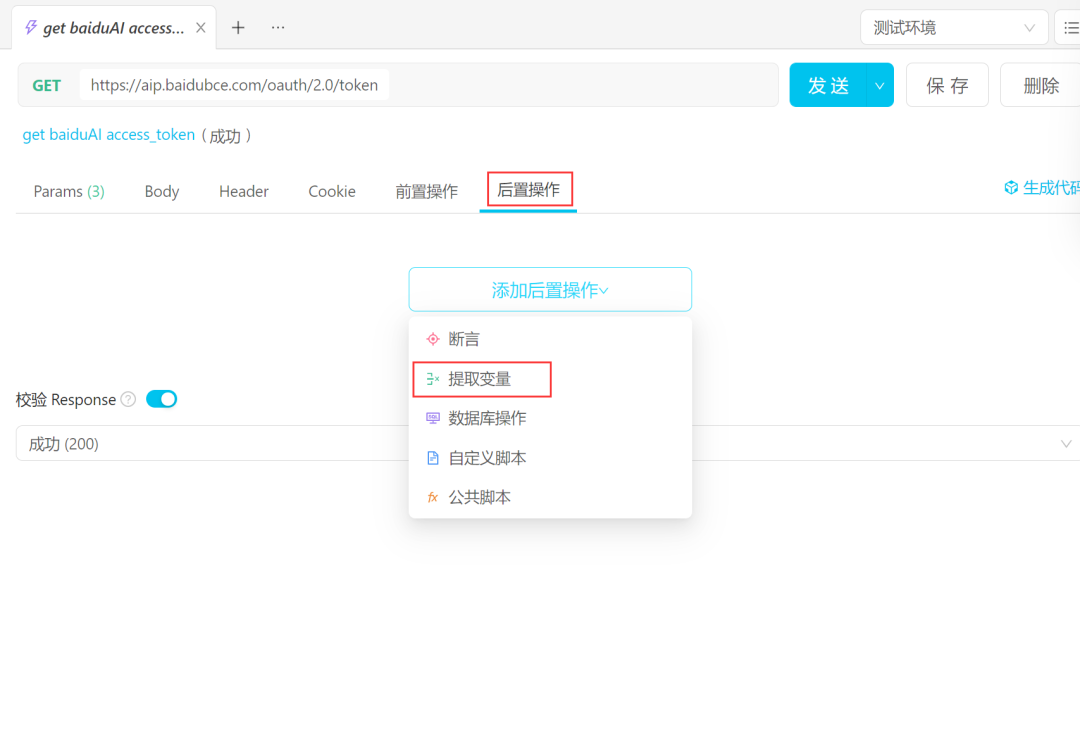This screenshot has height=733, width=1080.
Task: Switch to the Header tab
Action: pos(244,192)
